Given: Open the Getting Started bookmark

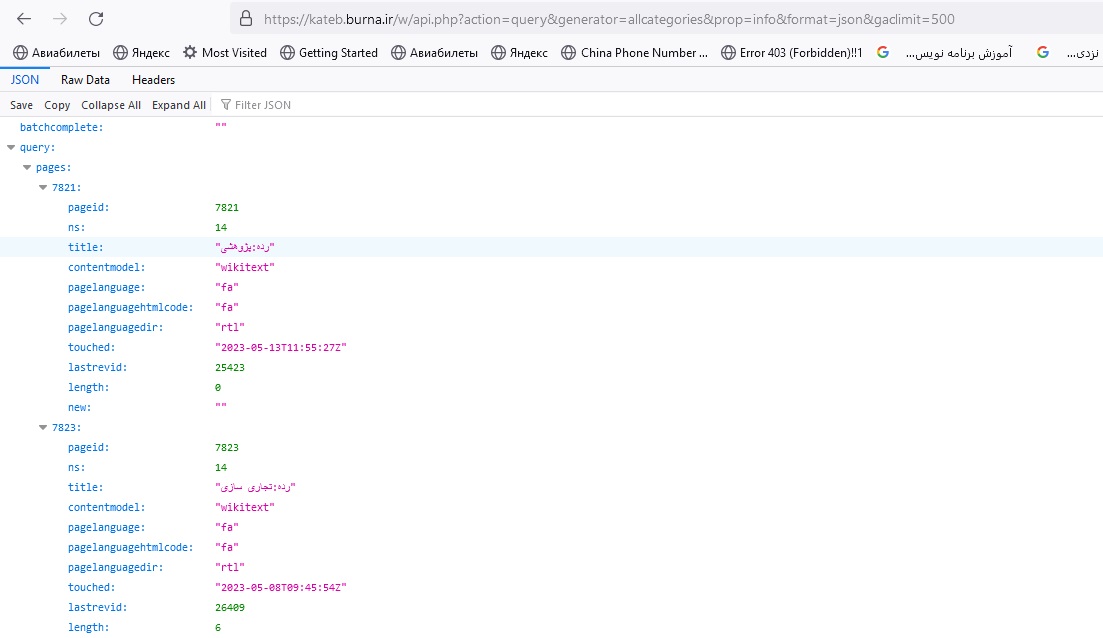Looking at the screenshot, I should click(328, 53).
